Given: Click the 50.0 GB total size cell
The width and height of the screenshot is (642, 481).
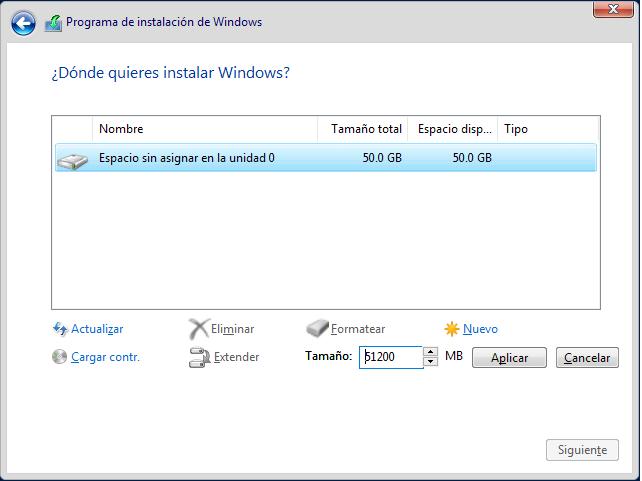Looking at the screenshot, I should pyautogui.click(x=382, y=158).
